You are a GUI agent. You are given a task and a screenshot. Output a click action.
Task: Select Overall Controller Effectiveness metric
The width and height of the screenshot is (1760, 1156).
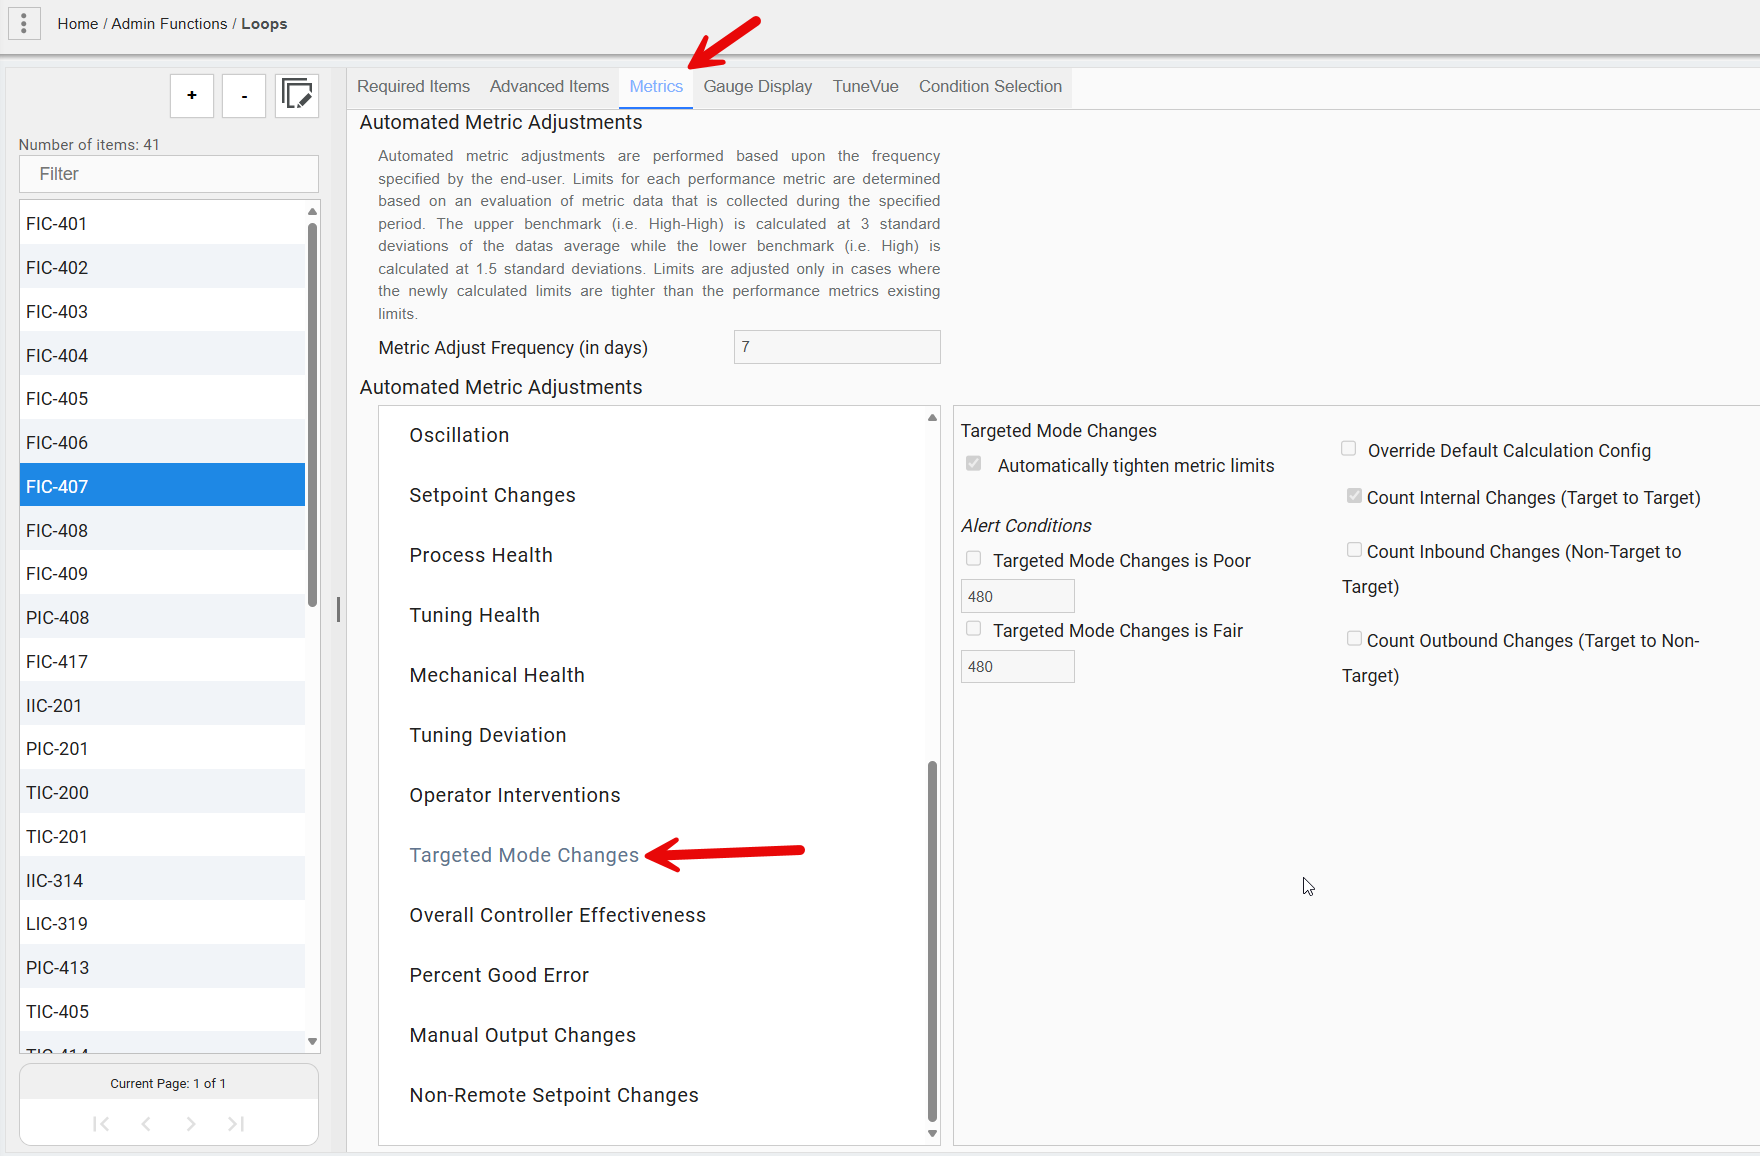(x=557, y=915)
